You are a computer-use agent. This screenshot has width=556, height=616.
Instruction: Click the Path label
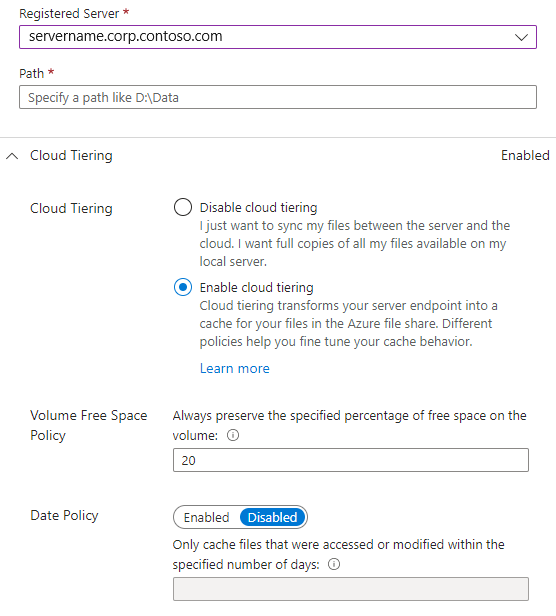click(31, 73)
